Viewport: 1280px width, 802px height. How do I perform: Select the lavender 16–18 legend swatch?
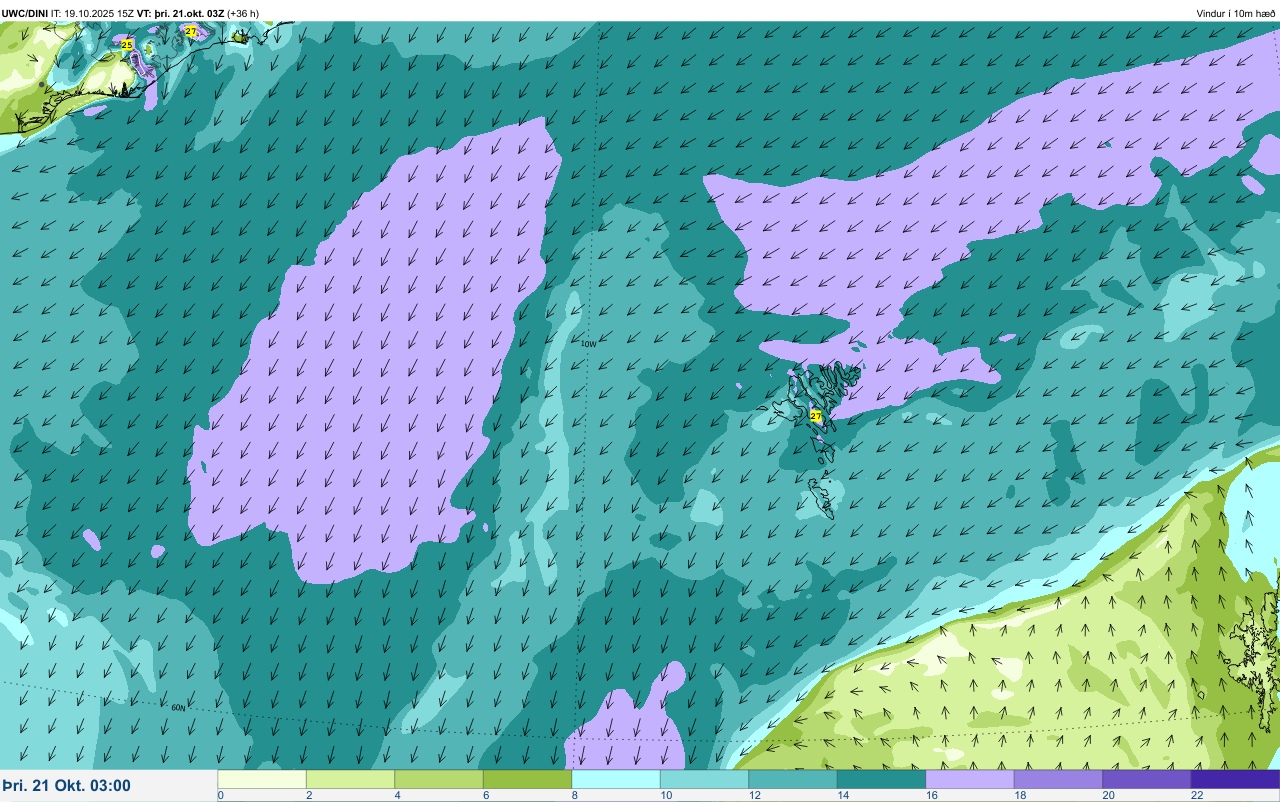[x=970, y=779]
